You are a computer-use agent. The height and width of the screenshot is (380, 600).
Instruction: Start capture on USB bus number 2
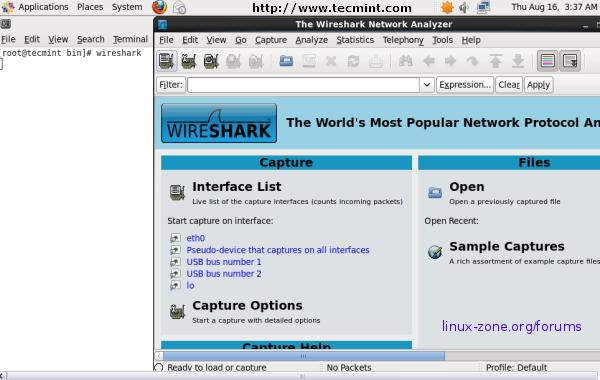click(x=224, y=274)
